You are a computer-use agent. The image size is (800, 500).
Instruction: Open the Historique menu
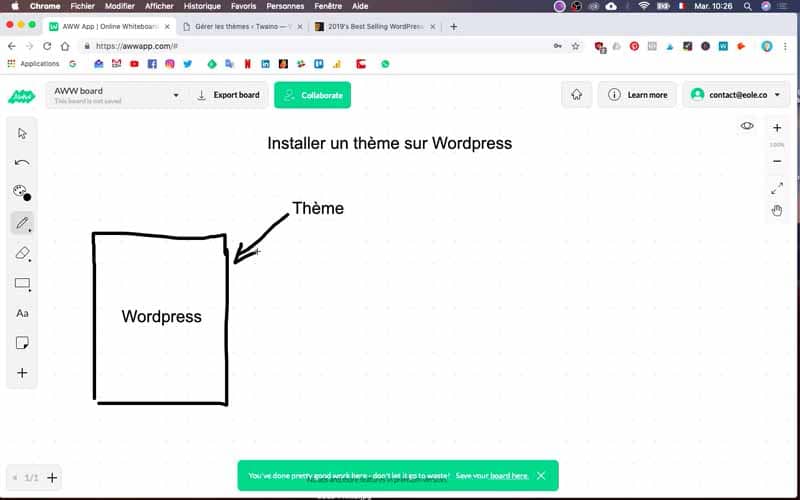[202, 6]
